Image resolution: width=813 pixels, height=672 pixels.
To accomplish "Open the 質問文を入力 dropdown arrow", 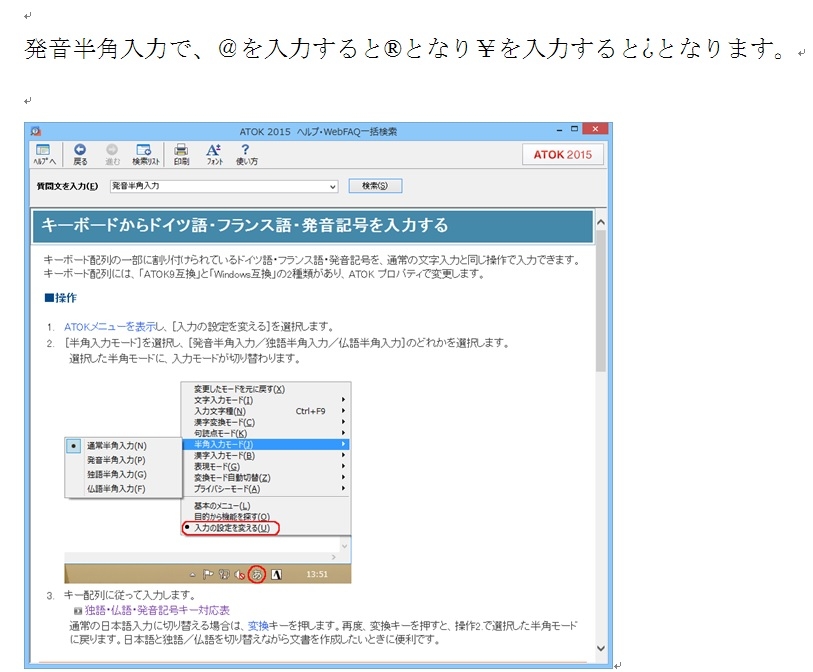I will (332, 186).
